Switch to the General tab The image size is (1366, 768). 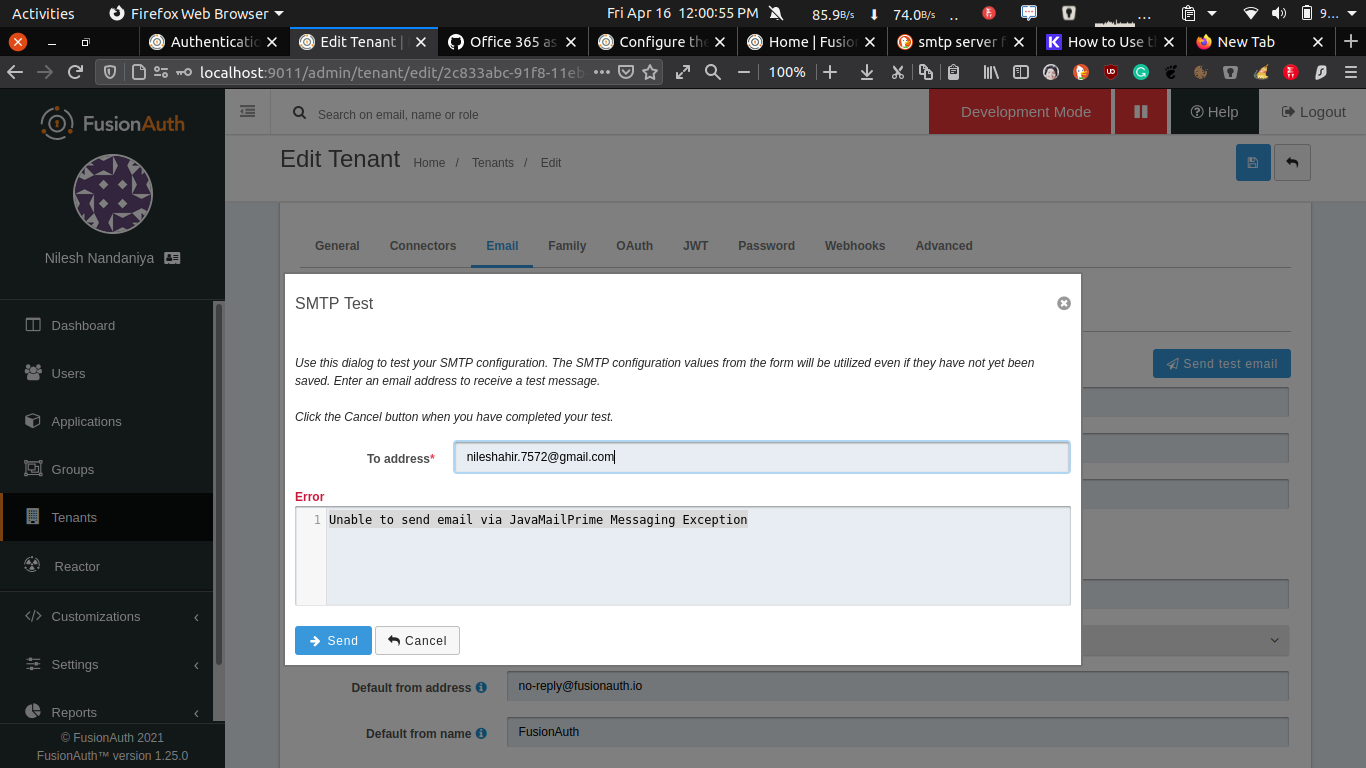pyautogui.click(x=337, y=246)
